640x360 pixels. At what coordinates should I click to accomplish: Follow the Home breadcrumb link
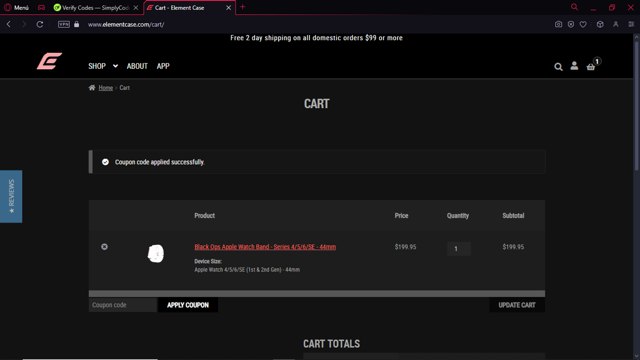pyautogui.click(x=106, y=88)
